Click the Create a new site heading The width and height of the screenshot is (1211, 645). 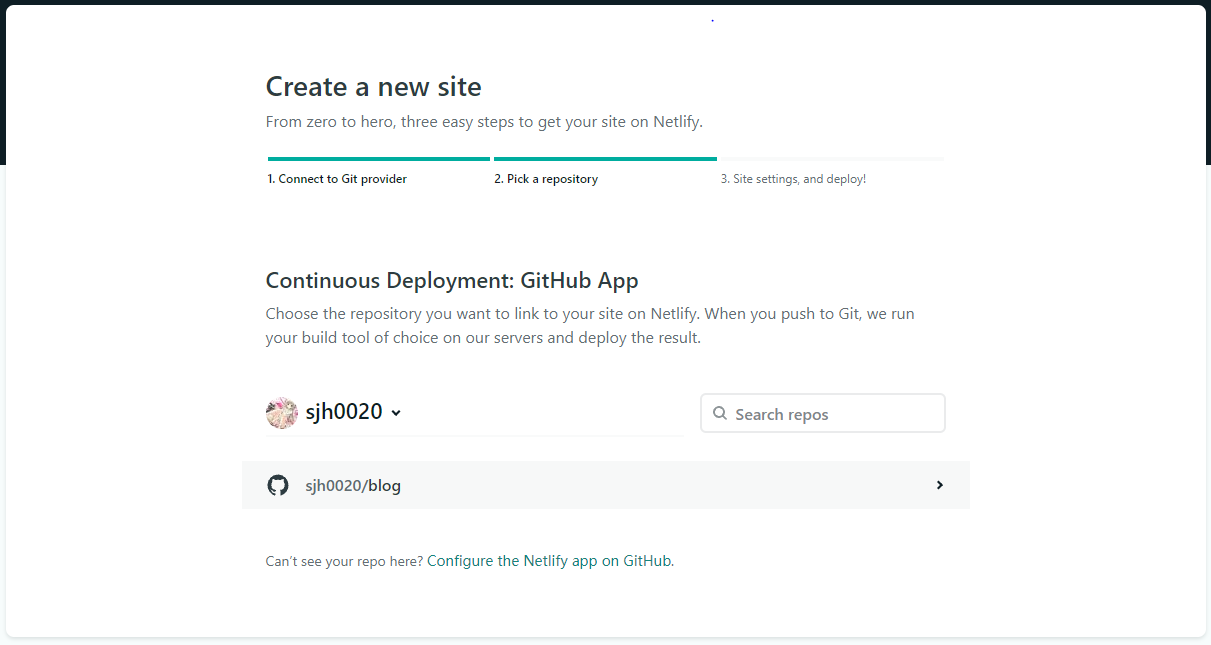point(373,87)
